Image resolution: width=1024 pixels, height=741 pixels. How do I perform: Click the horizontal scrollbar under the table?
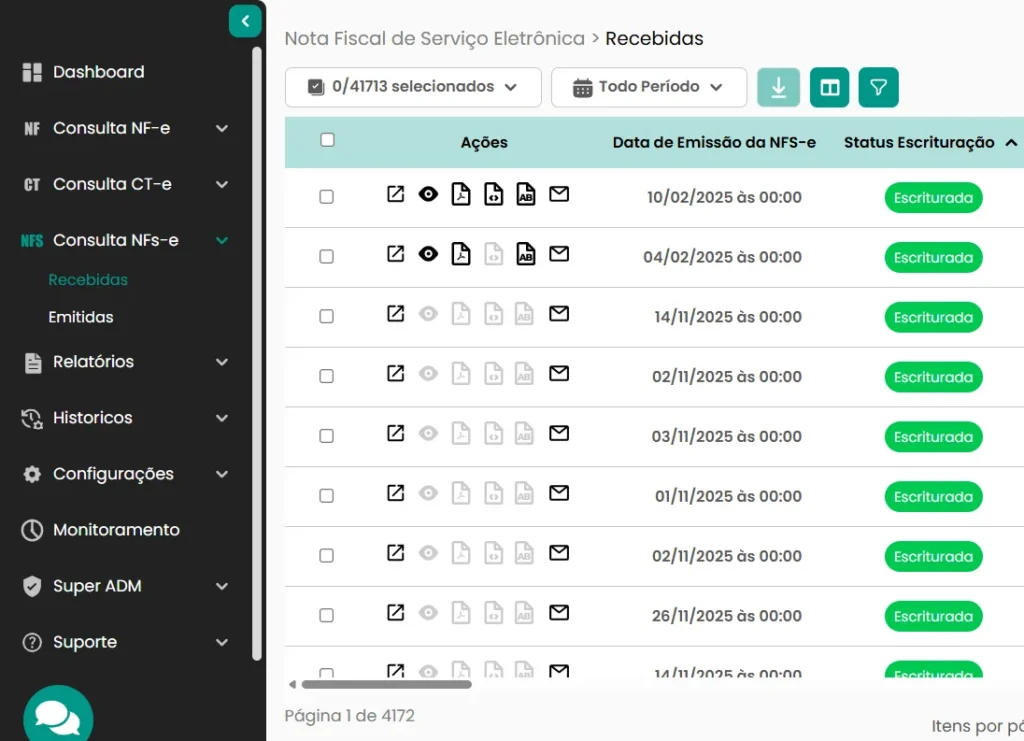pyautogui.click(x=386, y=685)
